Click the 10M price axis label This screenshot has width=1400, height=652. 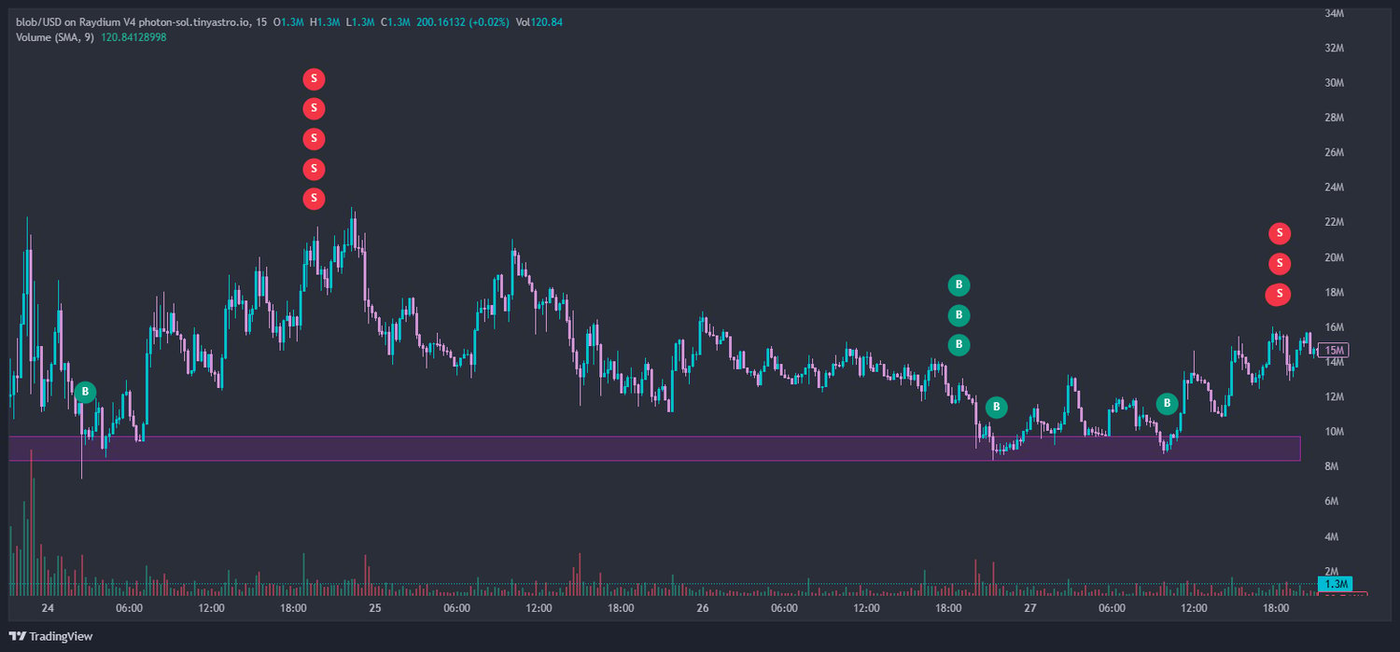tap(1333, 432)
